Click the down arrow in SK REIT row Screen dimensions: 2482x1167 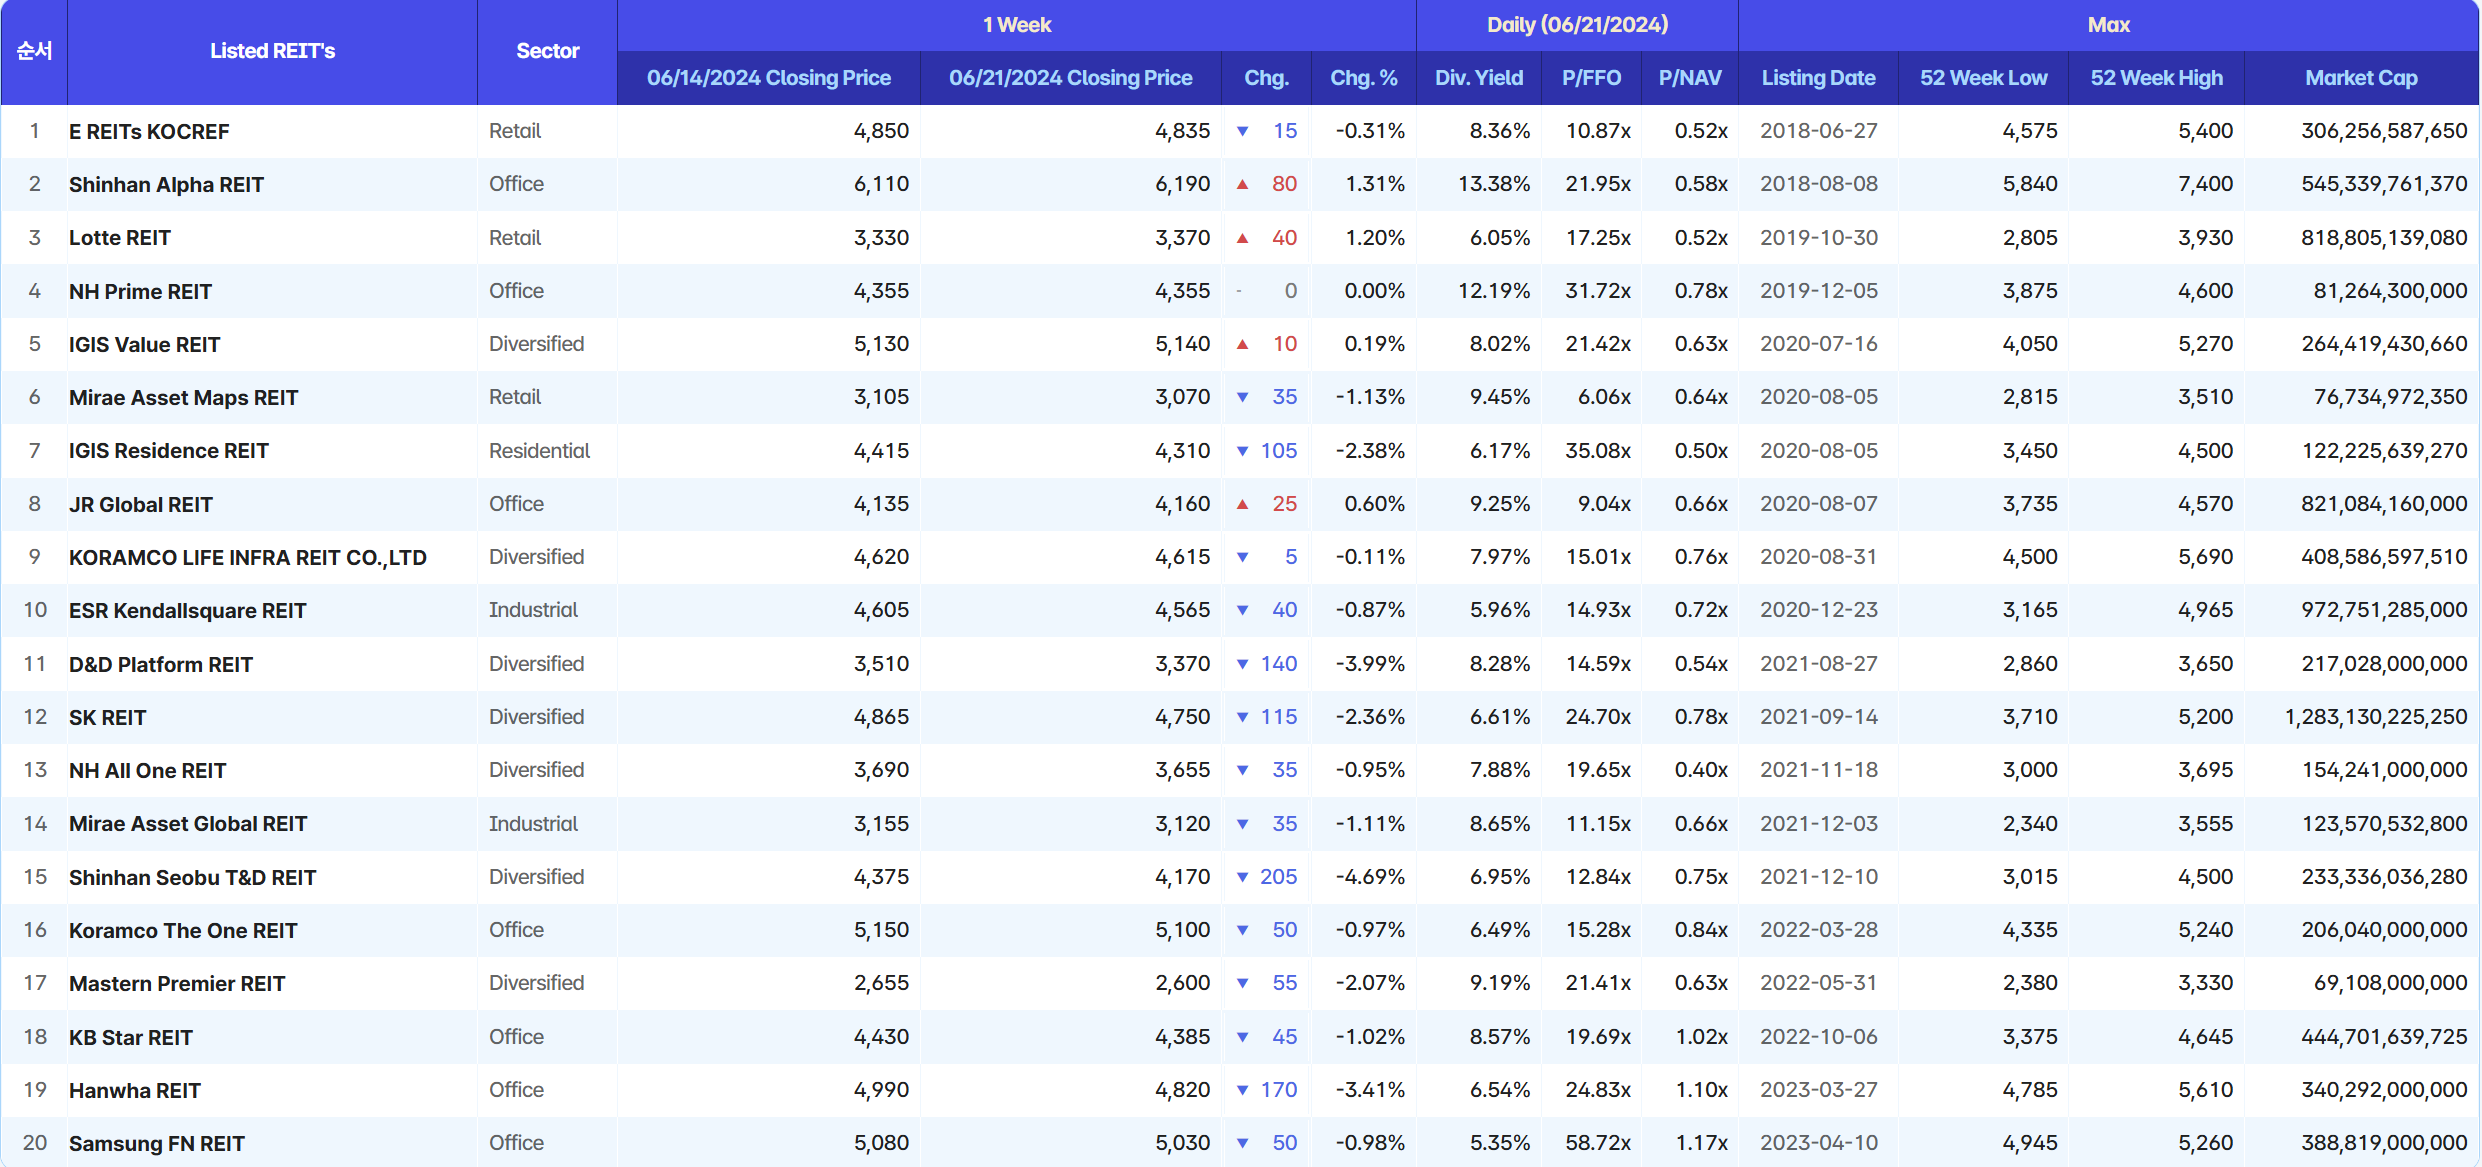(x=1242, y=717)
